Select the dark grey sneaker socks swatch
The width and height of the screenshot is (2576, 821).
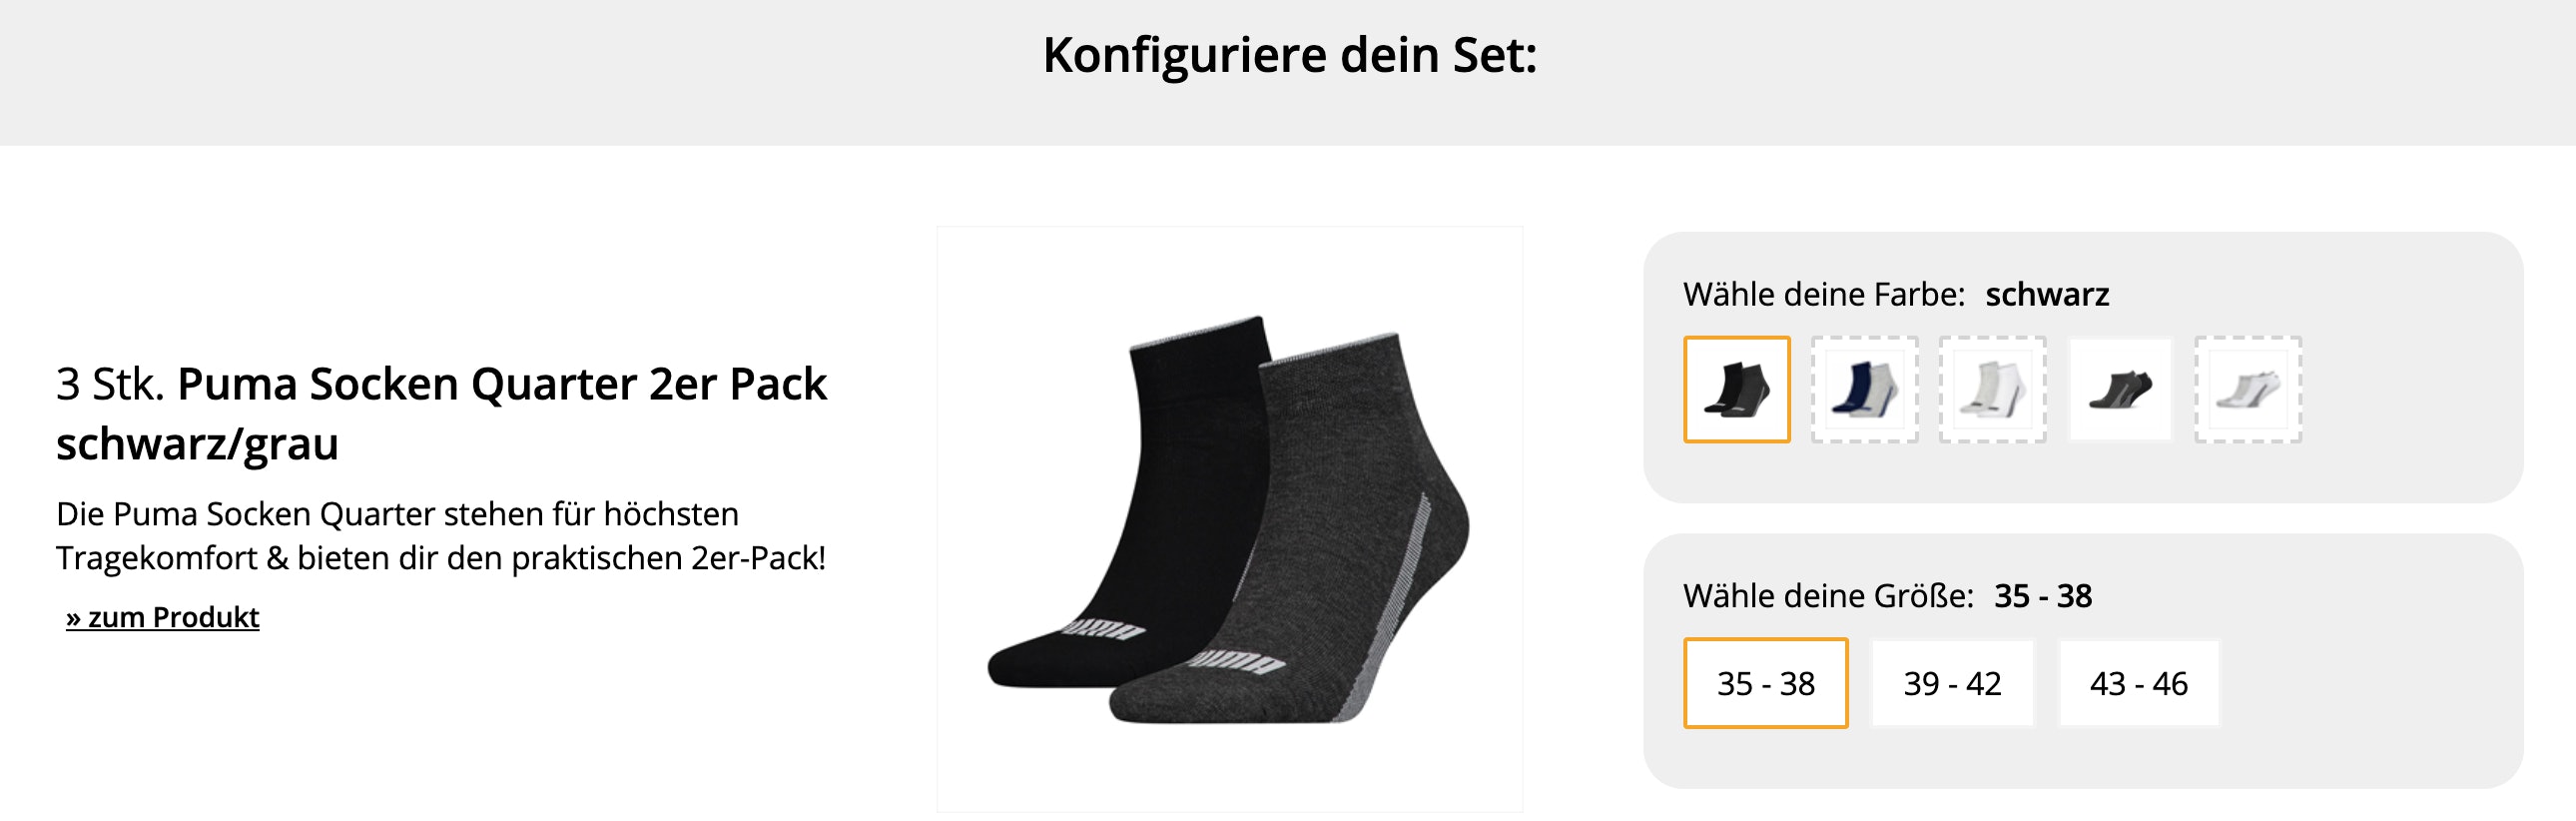point(2120,389)
